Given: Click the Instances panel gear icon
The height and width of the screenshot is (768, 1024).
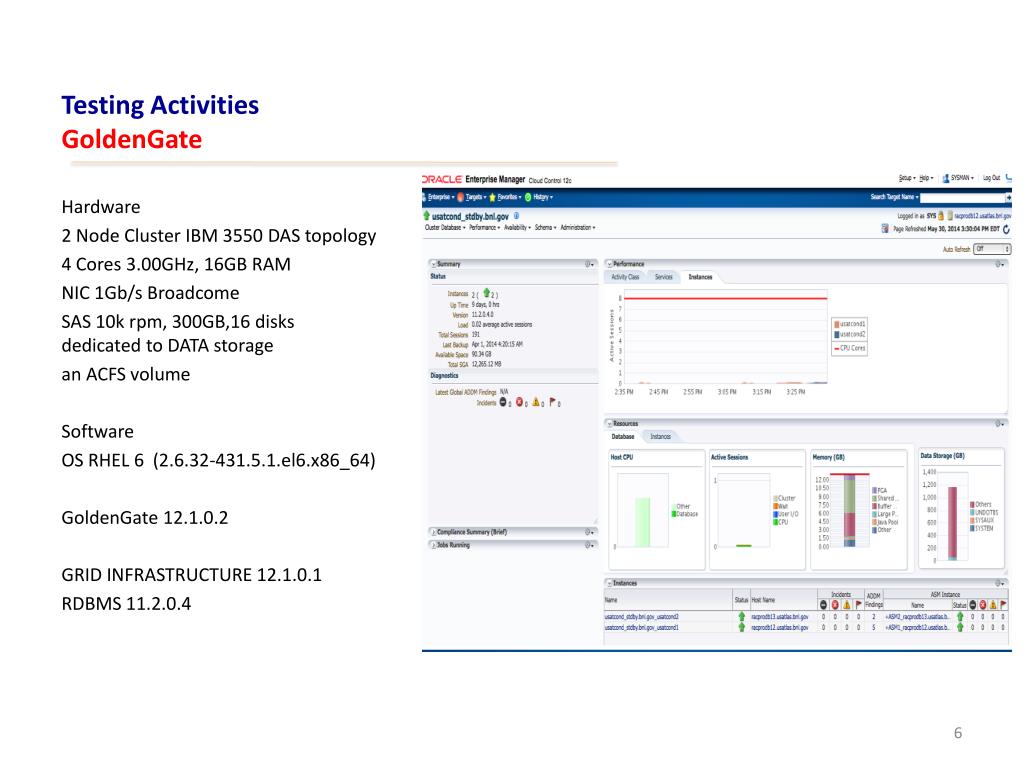Looking at the screenshot, I should point(999,583).
